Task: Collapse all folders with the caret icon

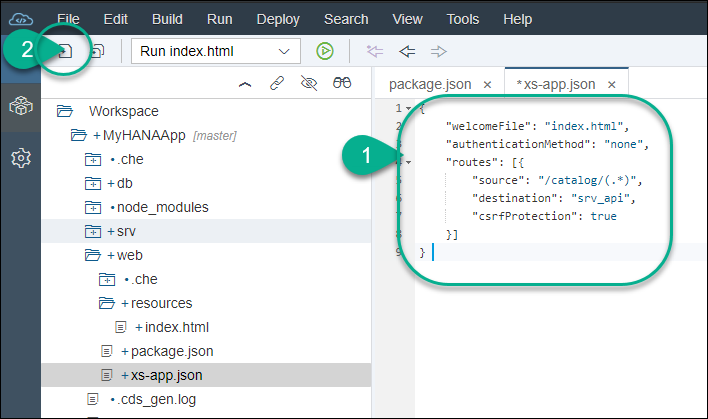Action: pos(245,84)
